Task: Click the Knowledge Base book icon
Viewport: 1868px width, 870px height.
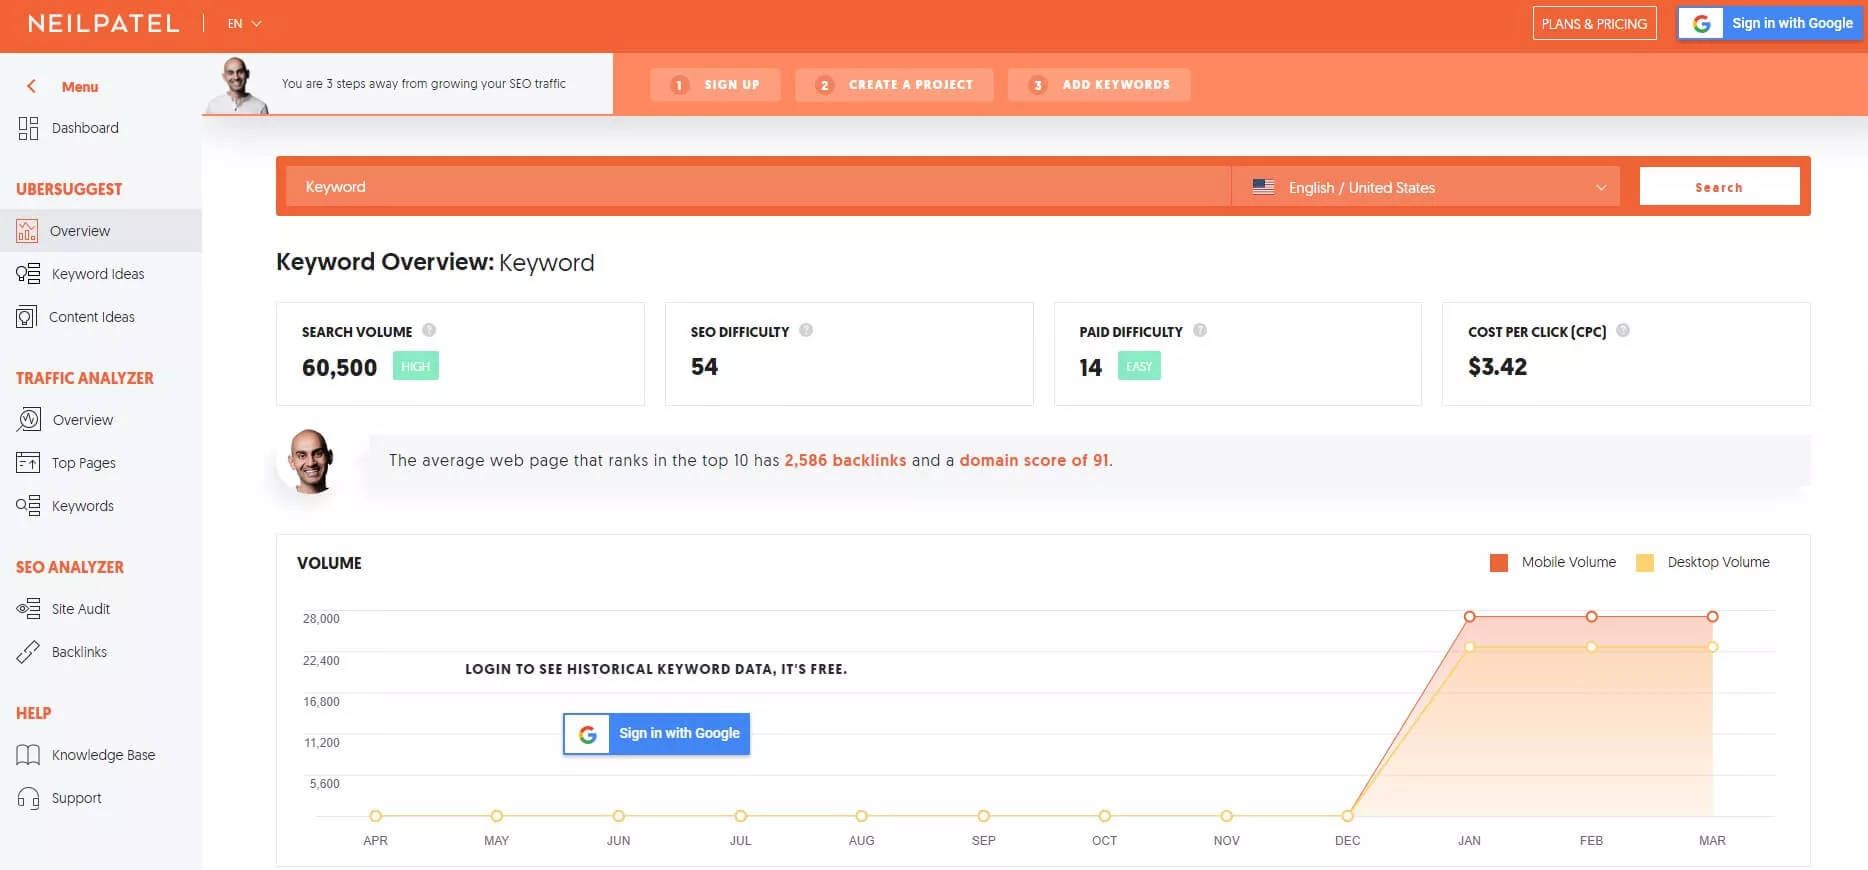Action: pos(28,755)
